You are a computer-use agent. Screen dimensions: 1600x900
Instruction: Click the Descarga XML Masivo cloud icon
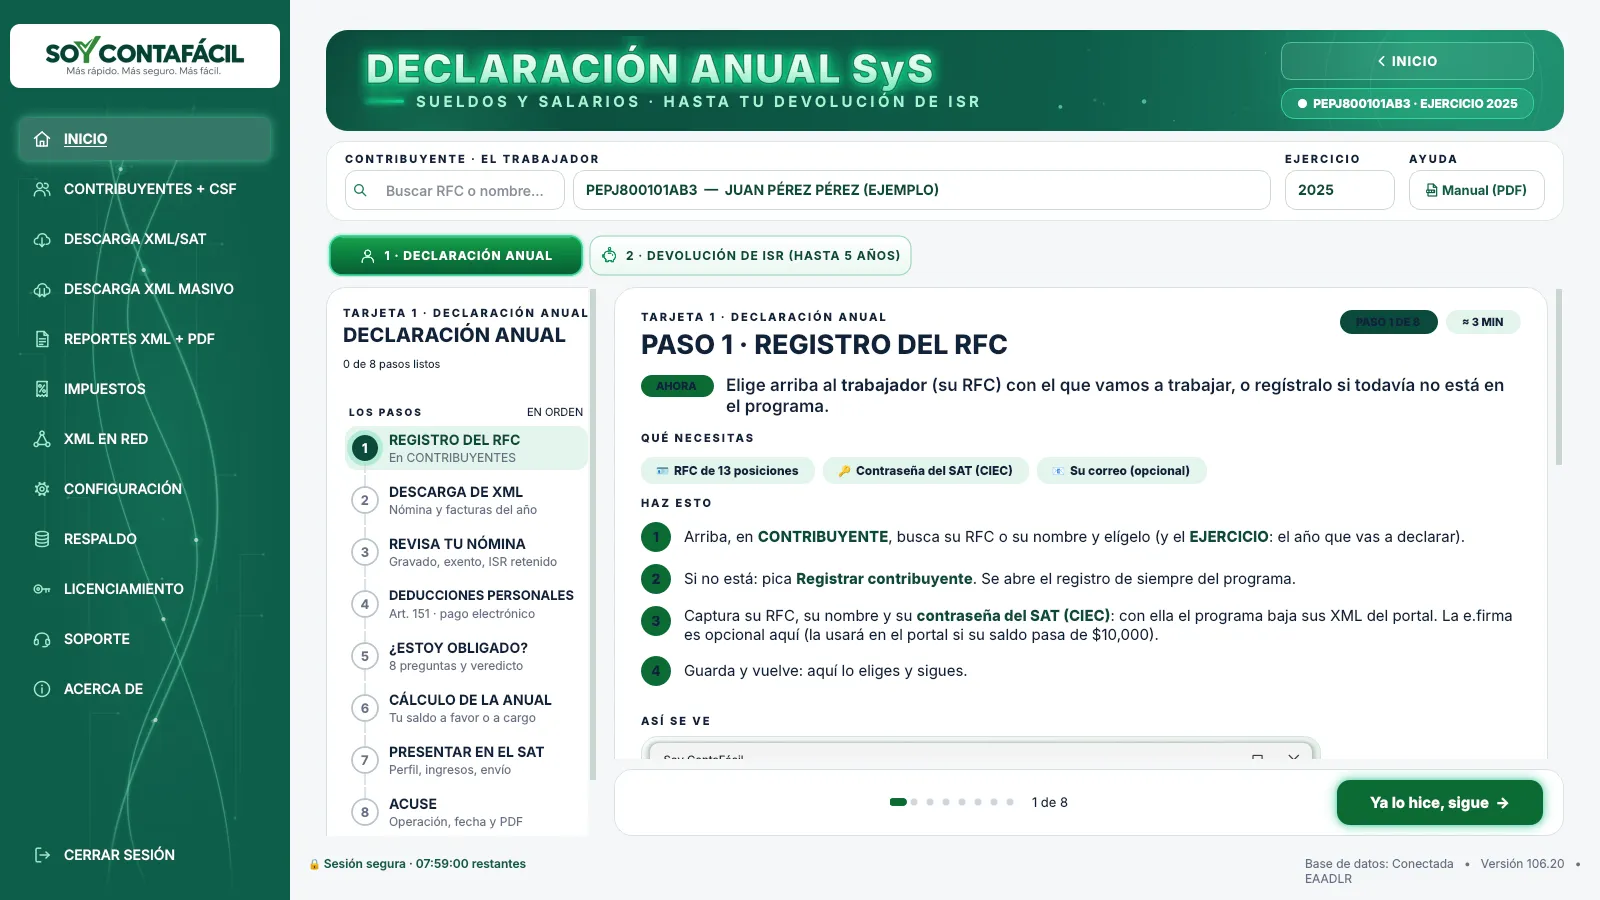tap(42, 289)
